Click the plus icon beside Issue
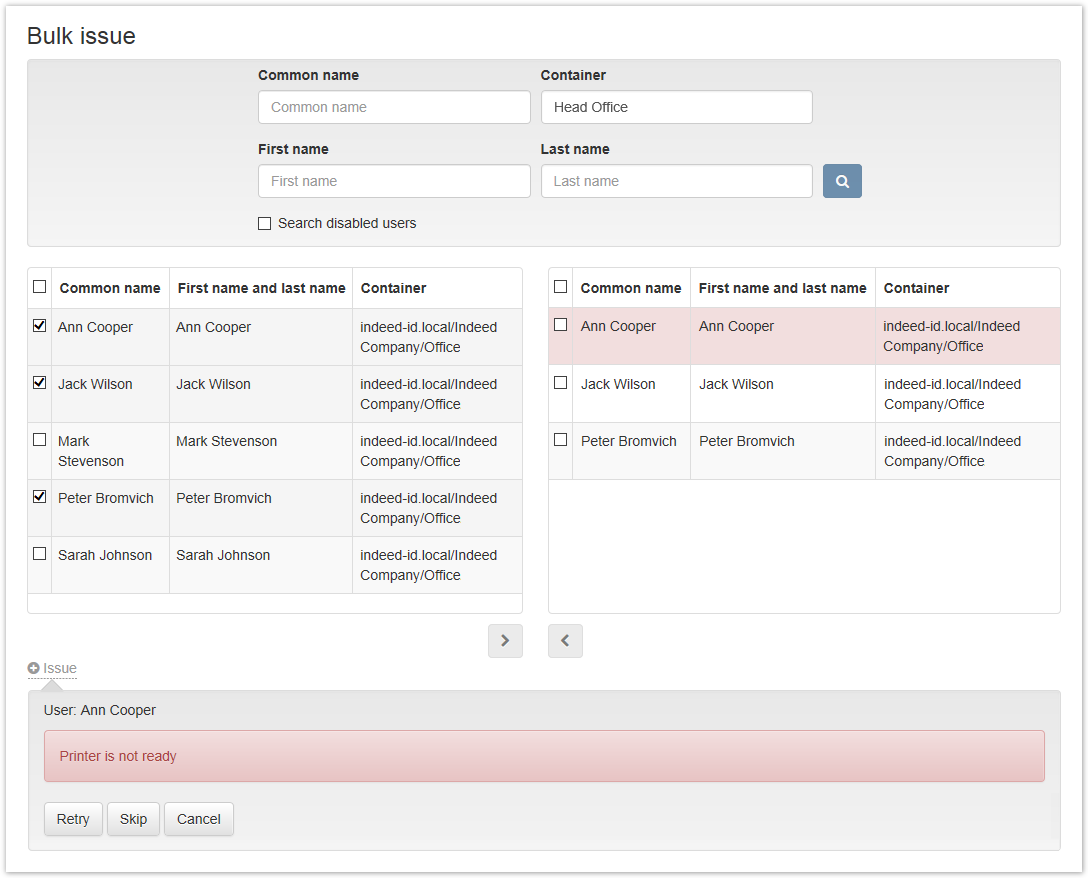 (x=34, y=668)
